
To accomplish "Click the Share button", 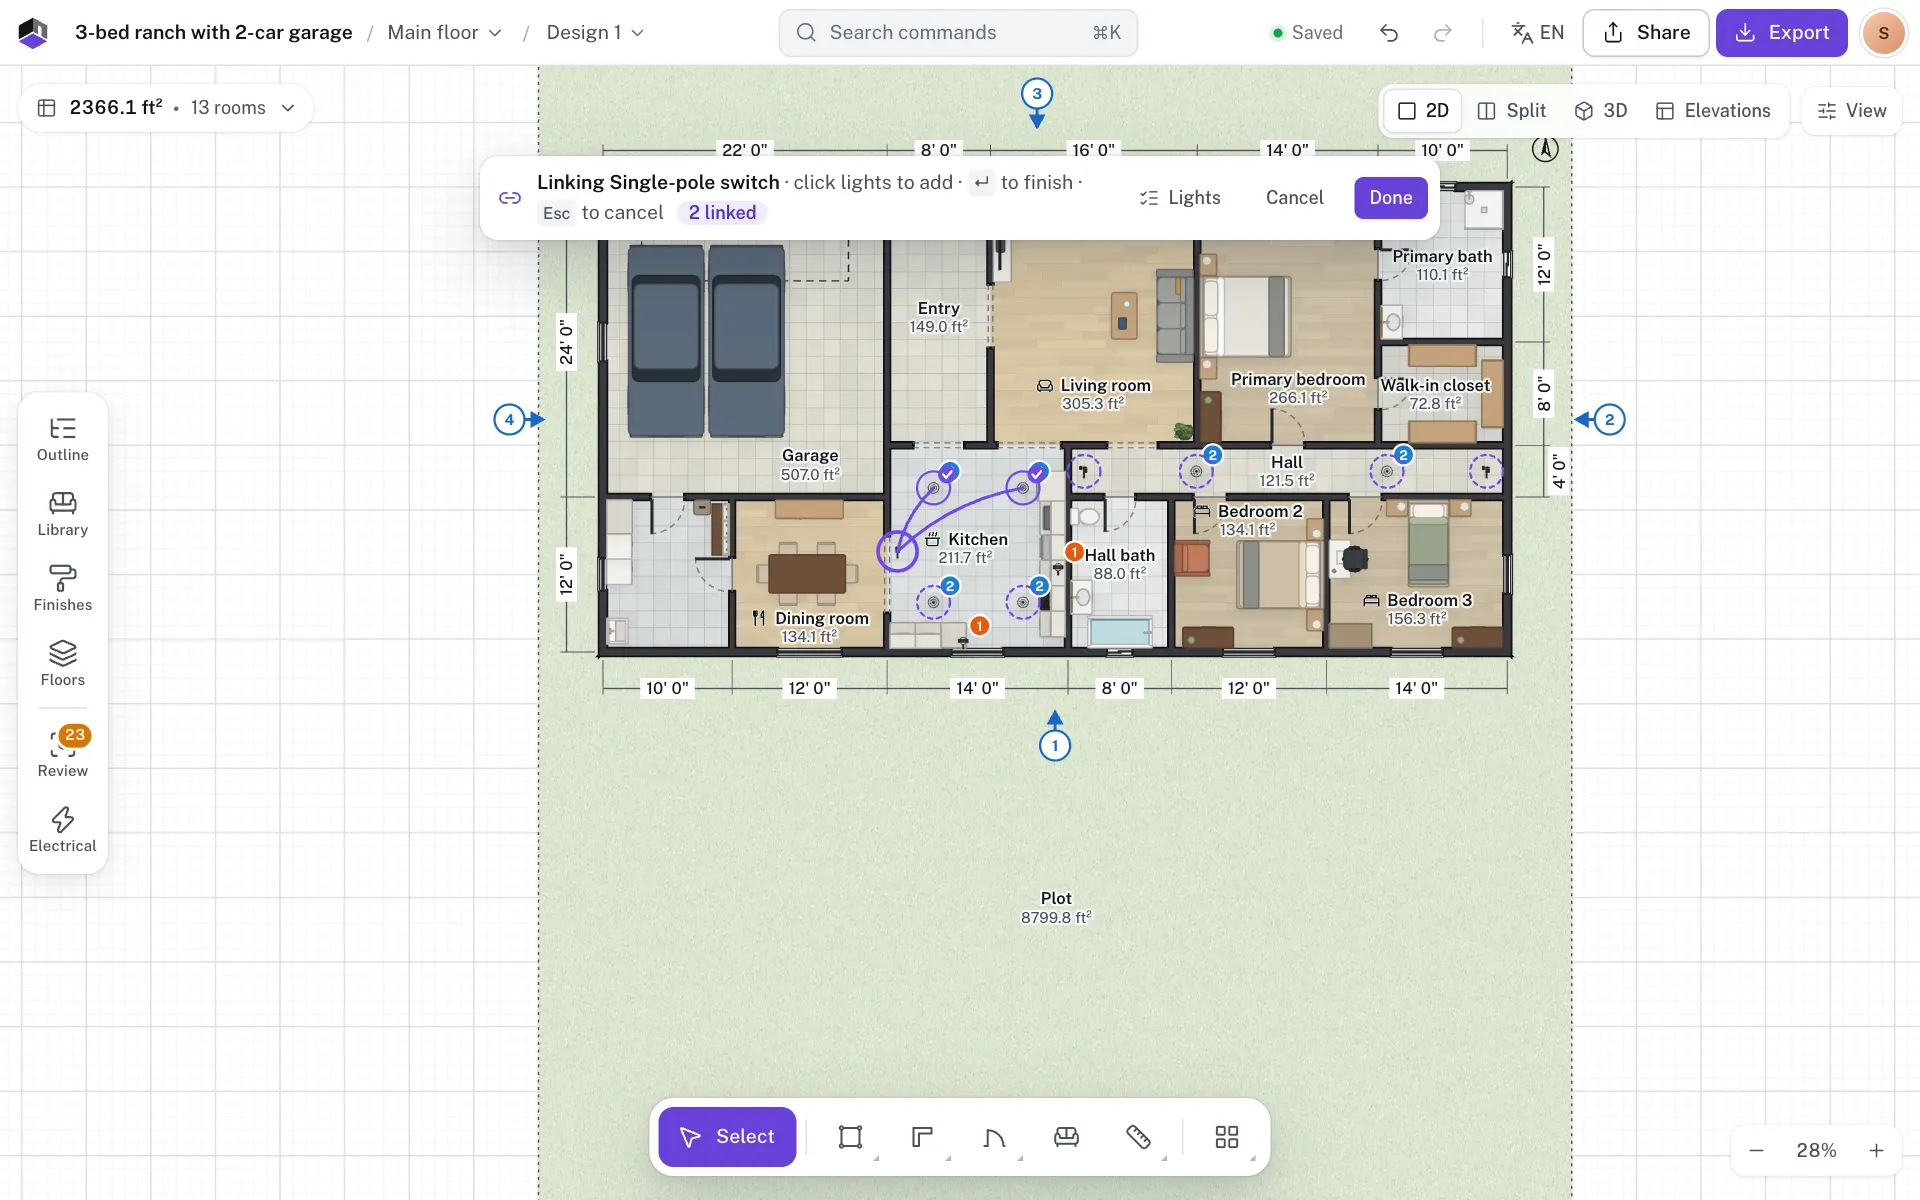I will tap(1646, 33).
